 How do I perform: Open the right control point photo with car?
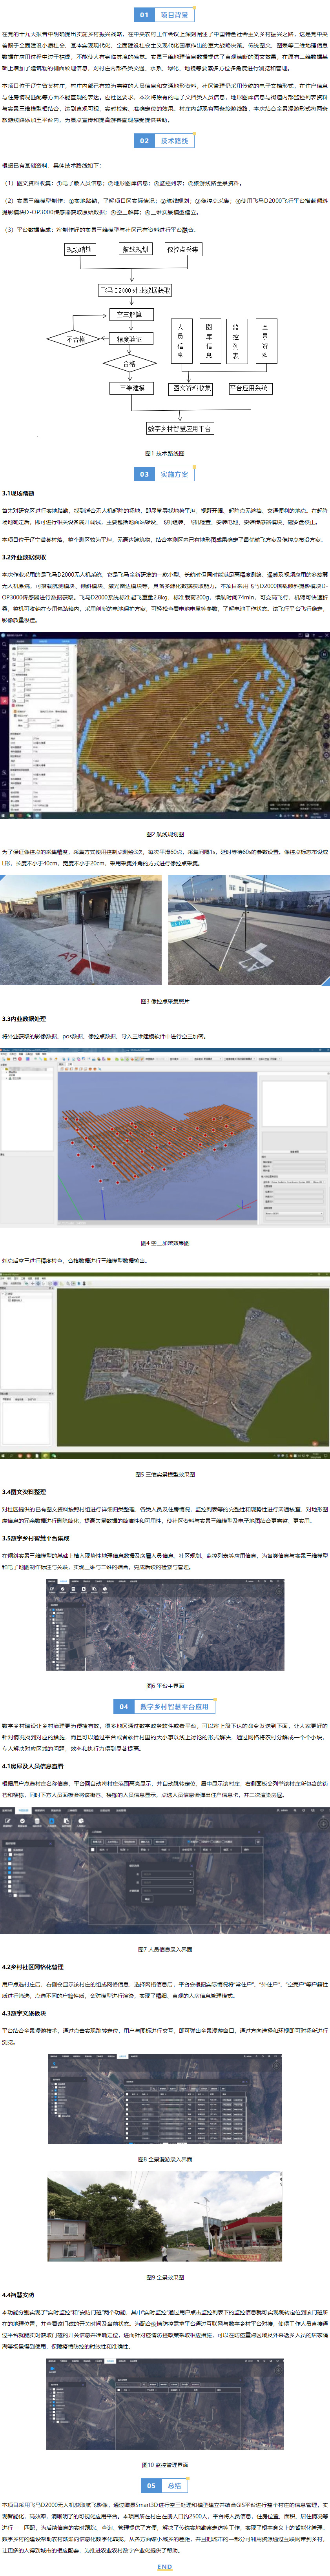pos(249,930)
